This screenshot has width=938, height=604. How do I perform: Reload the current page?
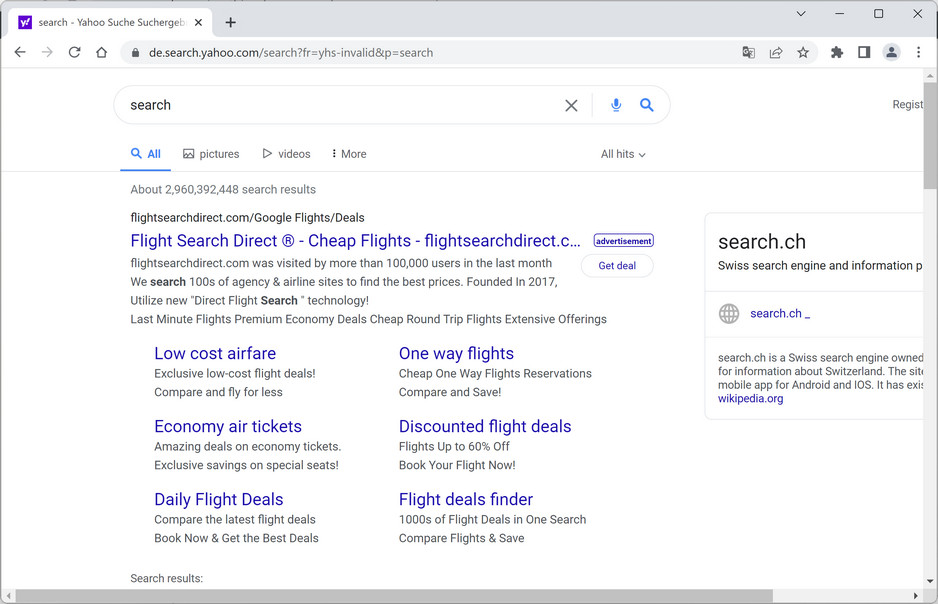(x=74, y=53)
